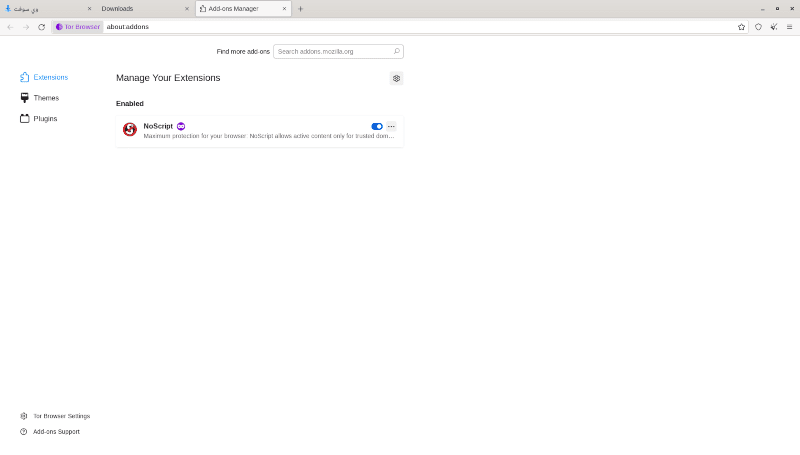The width and height of the screenshot is (800, 455).
Task: Close the Downloads tab
Action: click(187, 9)
